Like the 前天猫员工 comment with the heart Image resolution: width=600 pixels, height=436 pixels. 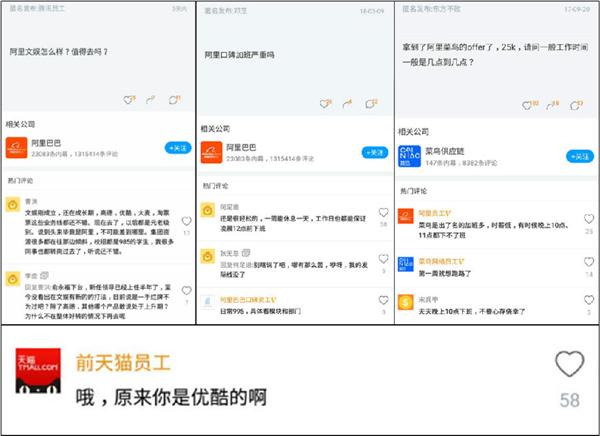(x=569, y=365)
